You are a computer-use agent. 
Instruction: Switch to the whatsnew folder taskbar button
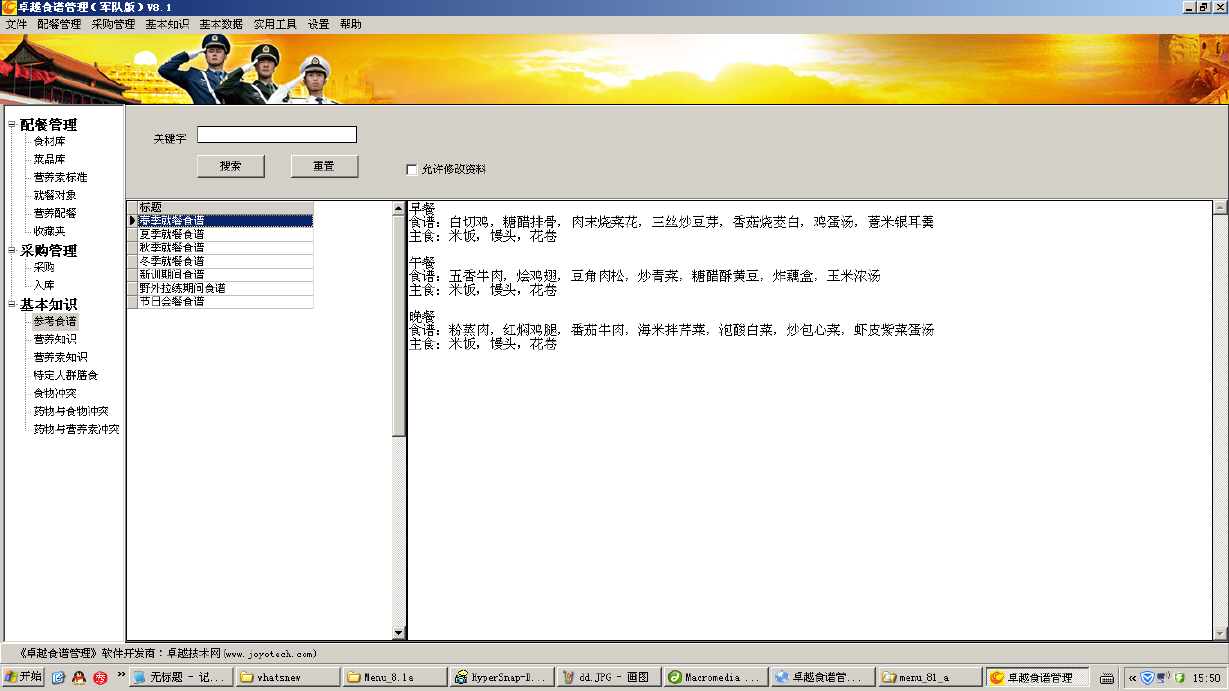[286, 677]
